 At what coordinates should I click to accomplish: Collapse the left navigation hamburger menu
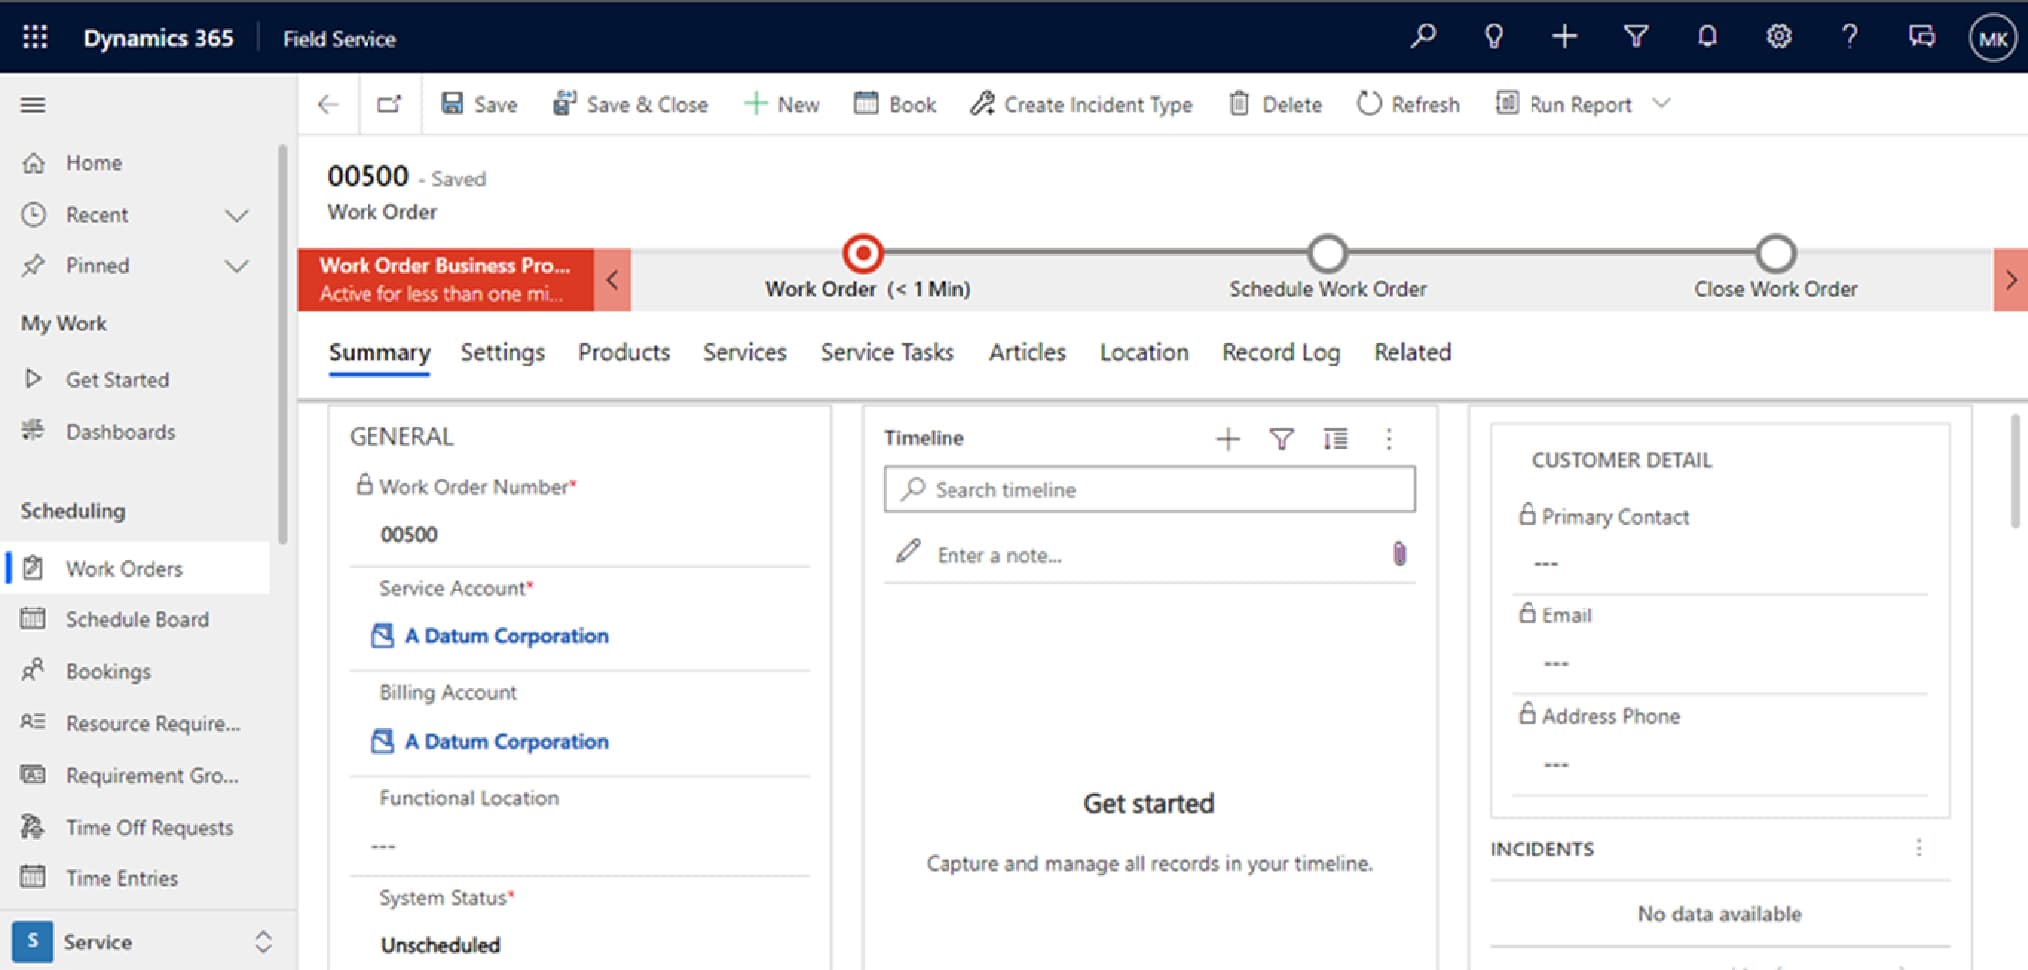point(33,105)
